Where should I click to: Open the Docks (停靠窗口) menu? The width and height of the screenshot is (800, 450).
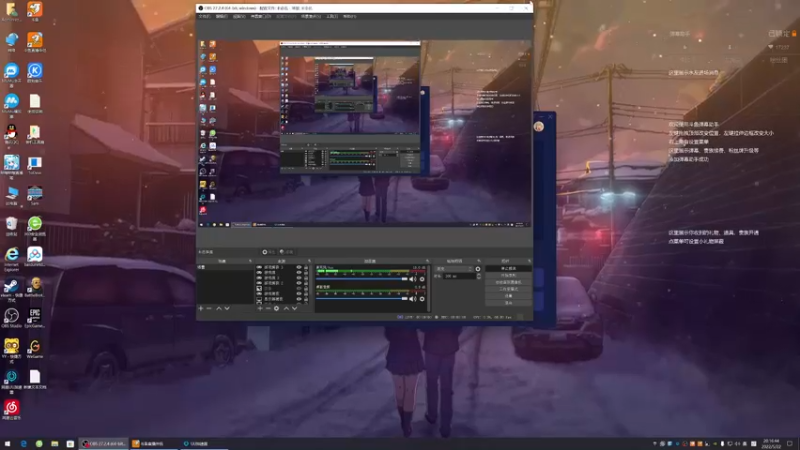[261, 16]
